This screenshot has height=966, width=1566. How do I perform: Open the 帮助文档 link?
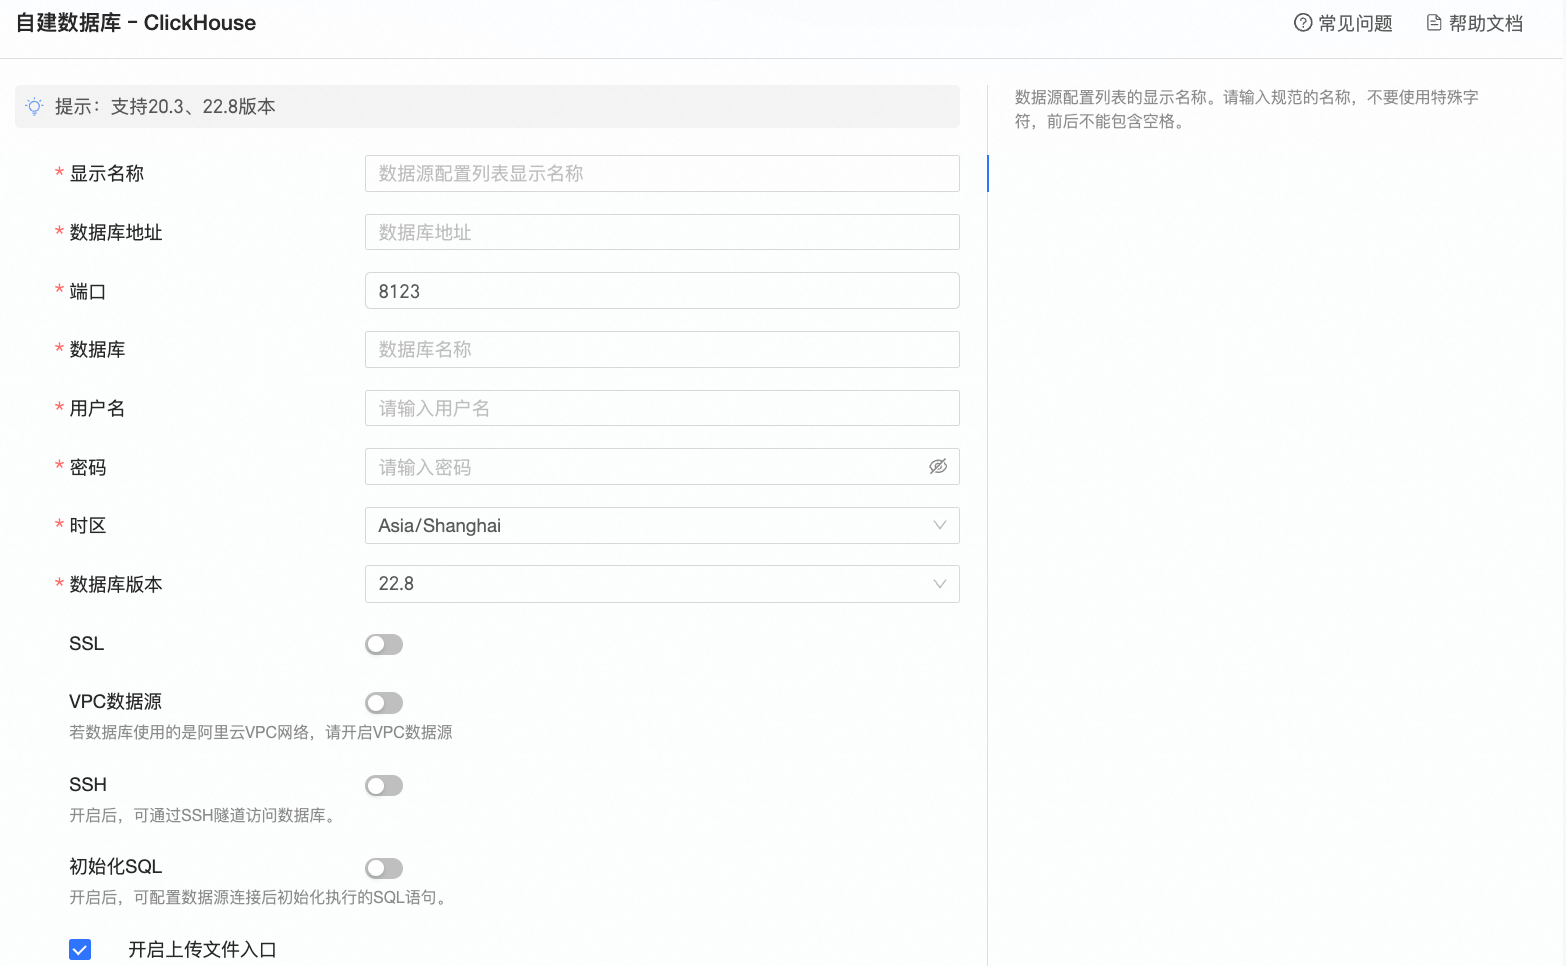pyautogui.click(x=1486, y=23)
